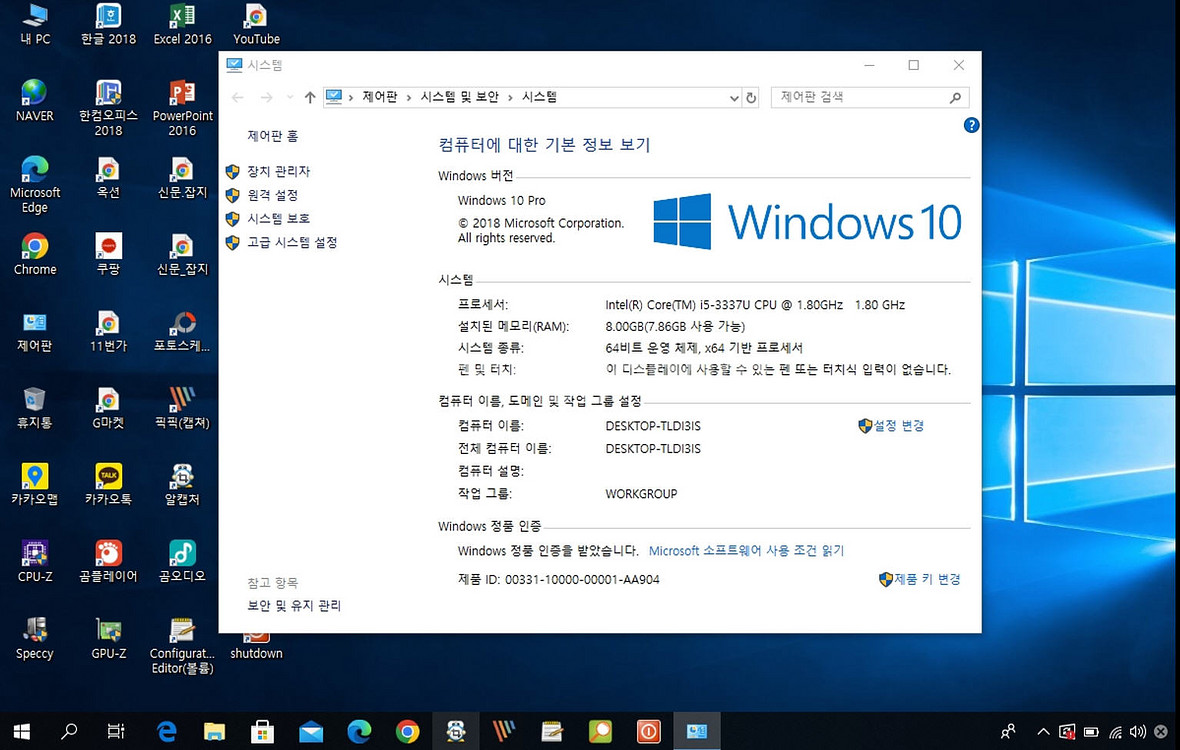The height and width of the screenshot is (750, 1180).
Task: Select 카카오맵 desktop icon
Action: [35, 484]
